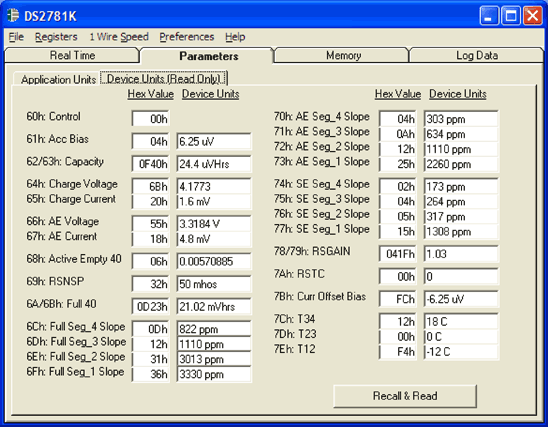Click the left Hex Value column header

[151, 94]
